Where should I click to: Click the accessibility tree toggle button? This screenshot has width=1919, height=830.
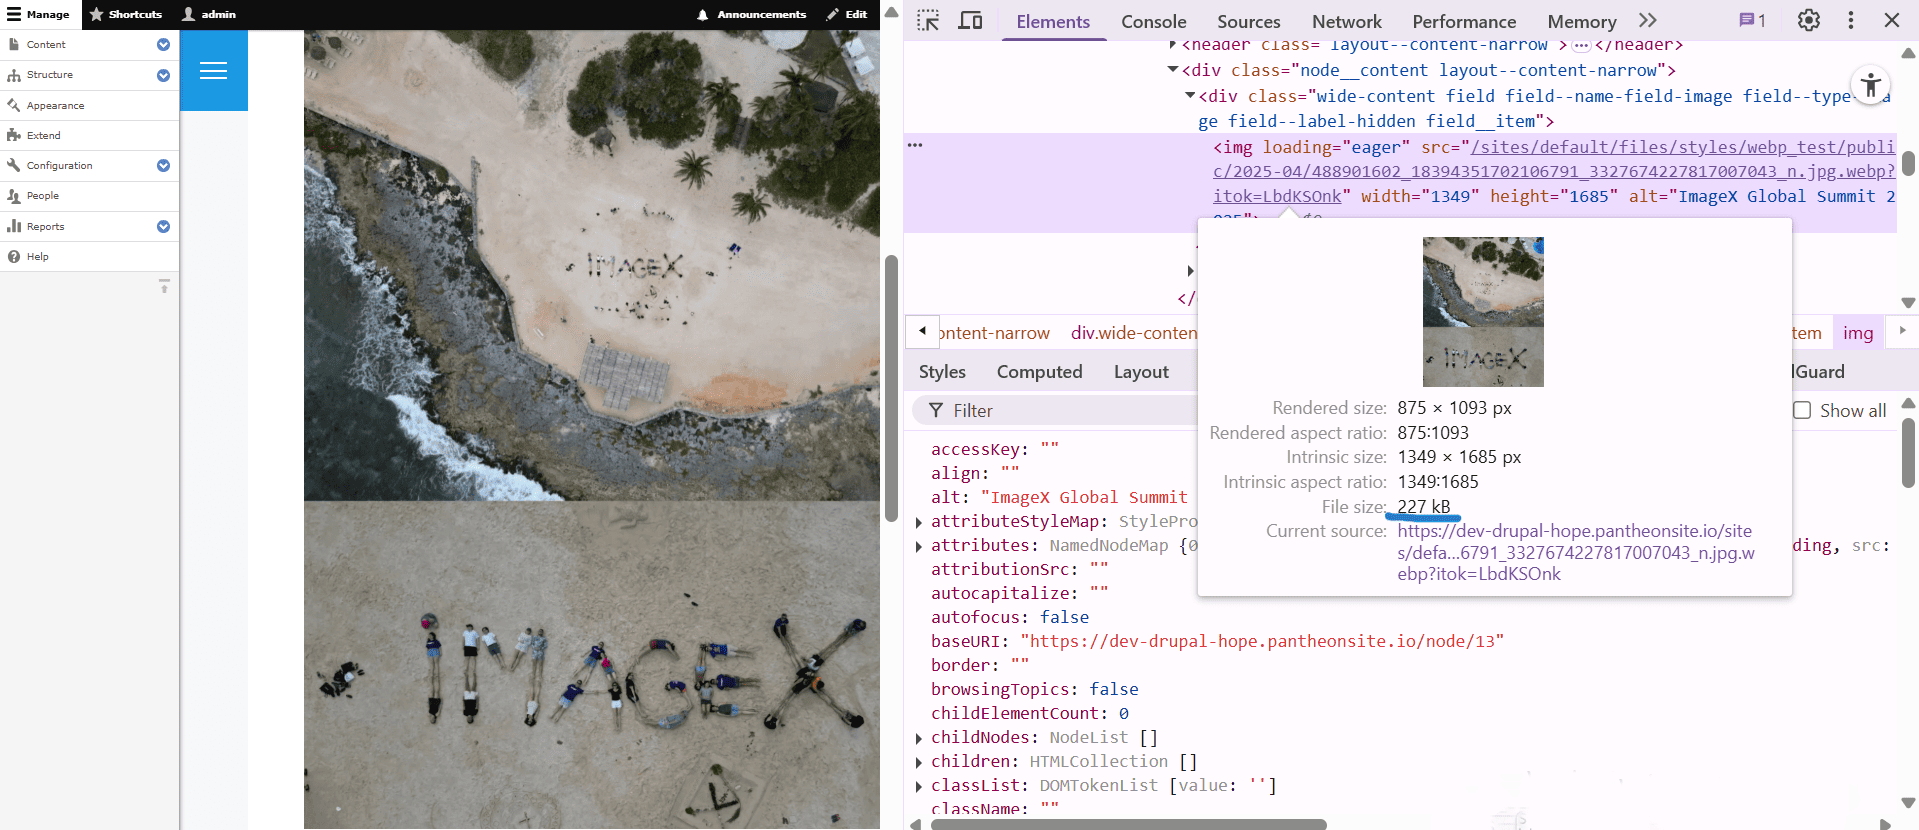(1871, 85)
